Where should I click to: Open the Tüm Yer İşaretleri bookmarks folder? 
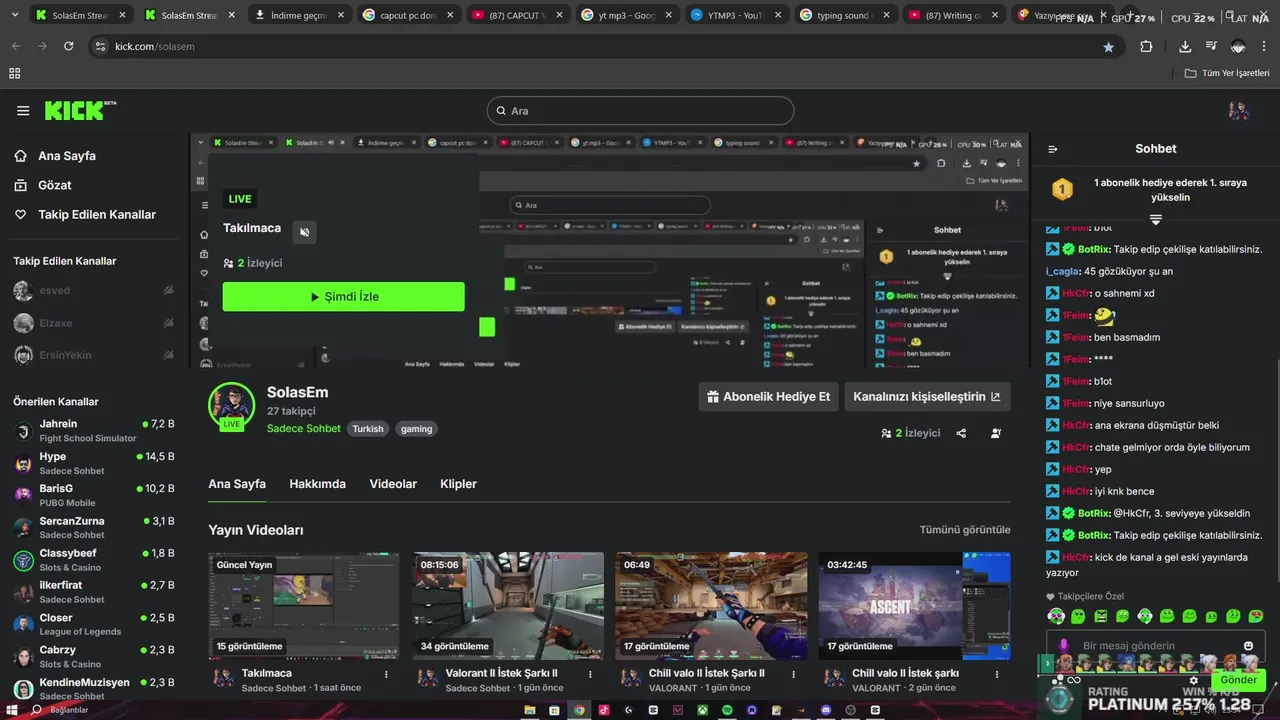1227,73
